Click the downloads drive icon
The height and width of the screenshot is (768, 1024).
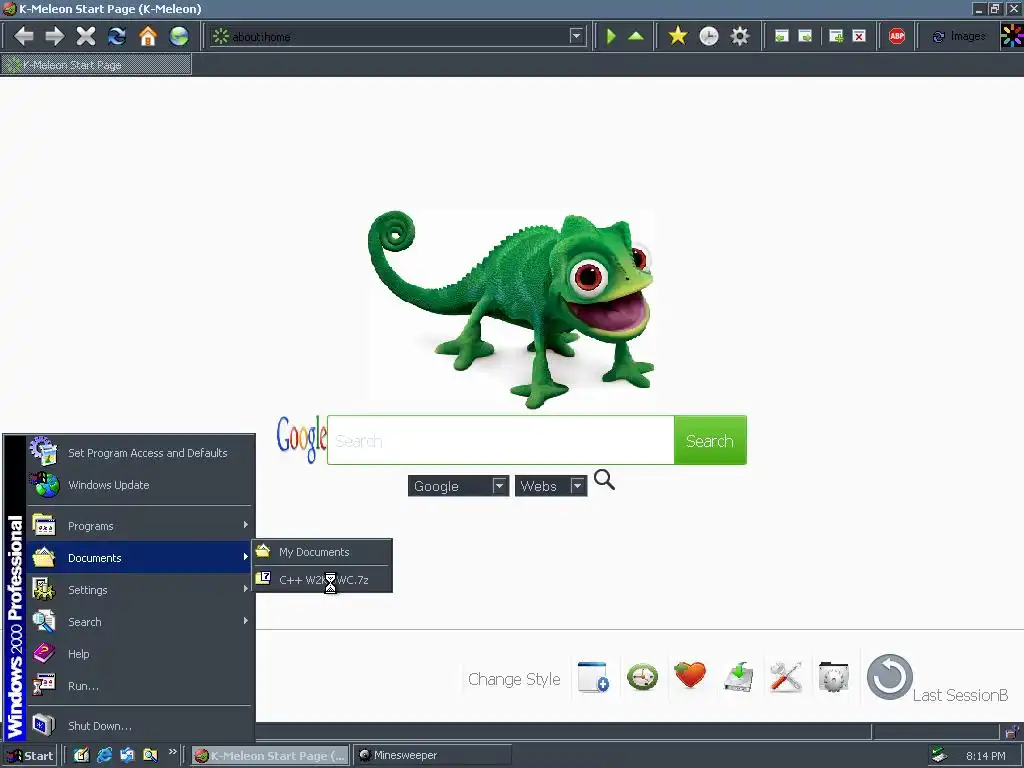click(x=738, y=677)
